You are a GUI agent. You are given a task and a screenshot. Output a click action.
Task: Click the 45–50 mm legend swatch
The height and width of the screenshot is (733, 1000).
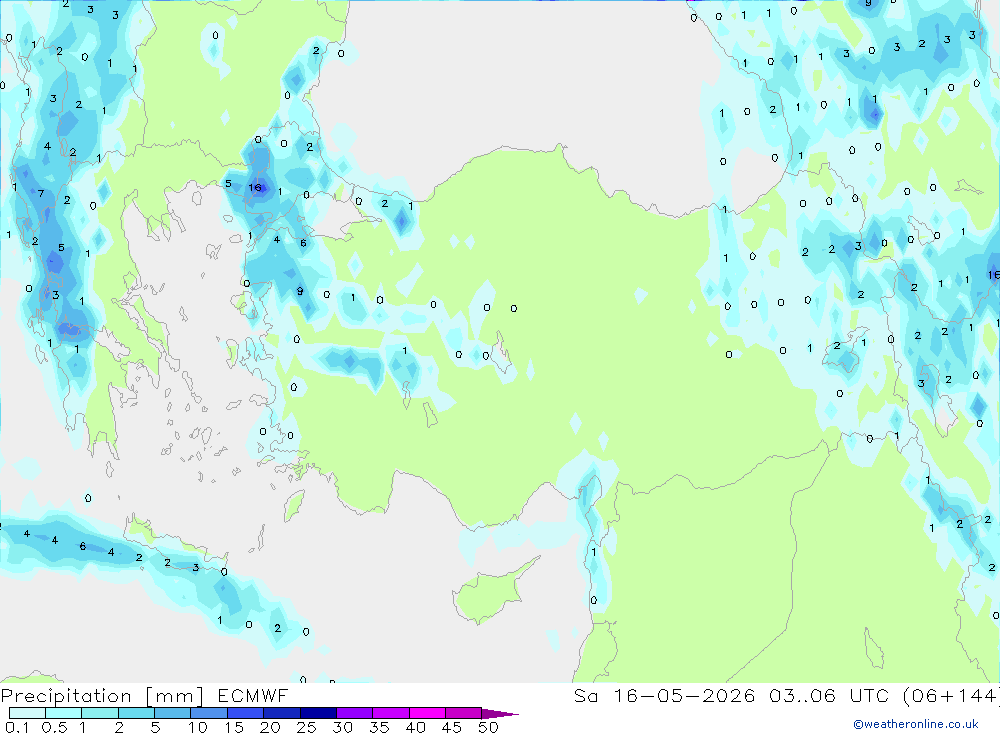(463, 713)
